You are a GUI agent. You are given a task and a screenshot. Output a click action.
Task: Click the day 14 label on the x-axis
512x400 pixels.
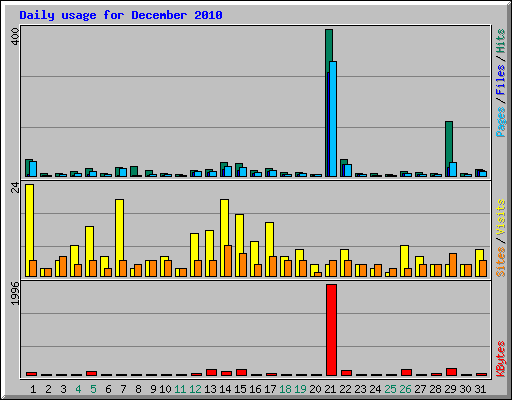pyautogui.click(x=225, y=389)
